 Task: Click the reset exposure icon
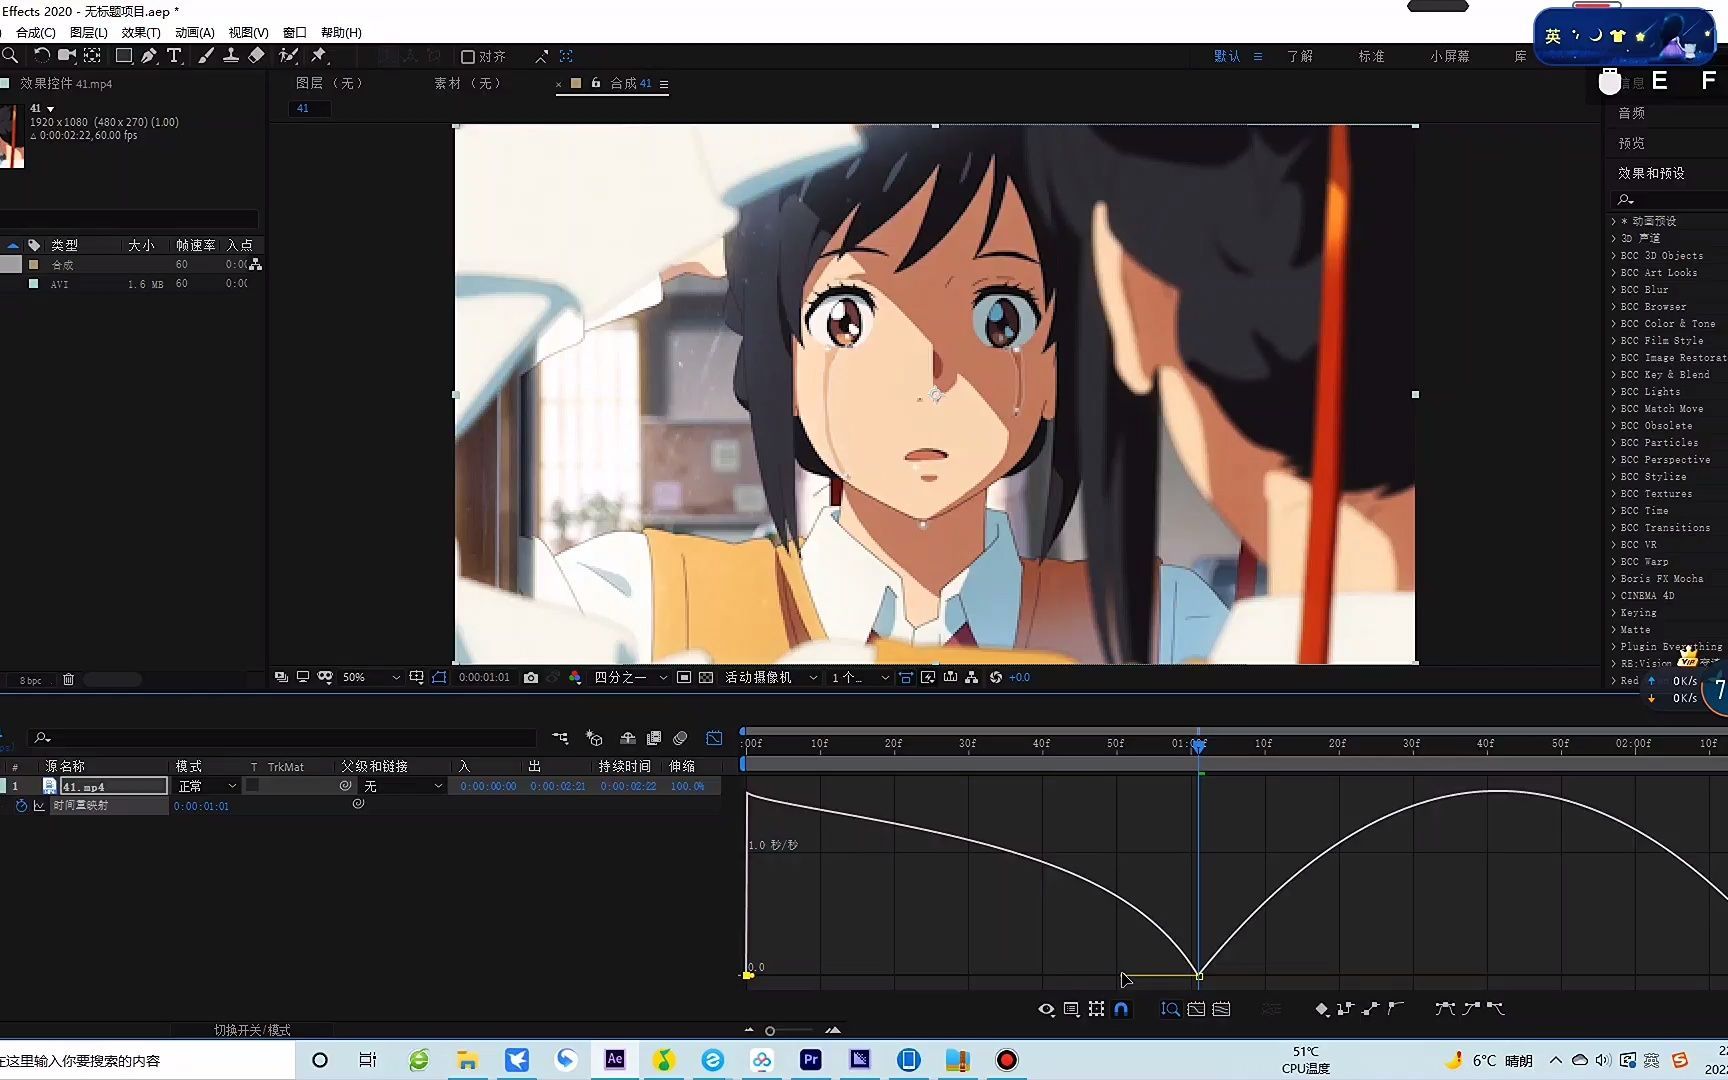(x=996, y=678)
